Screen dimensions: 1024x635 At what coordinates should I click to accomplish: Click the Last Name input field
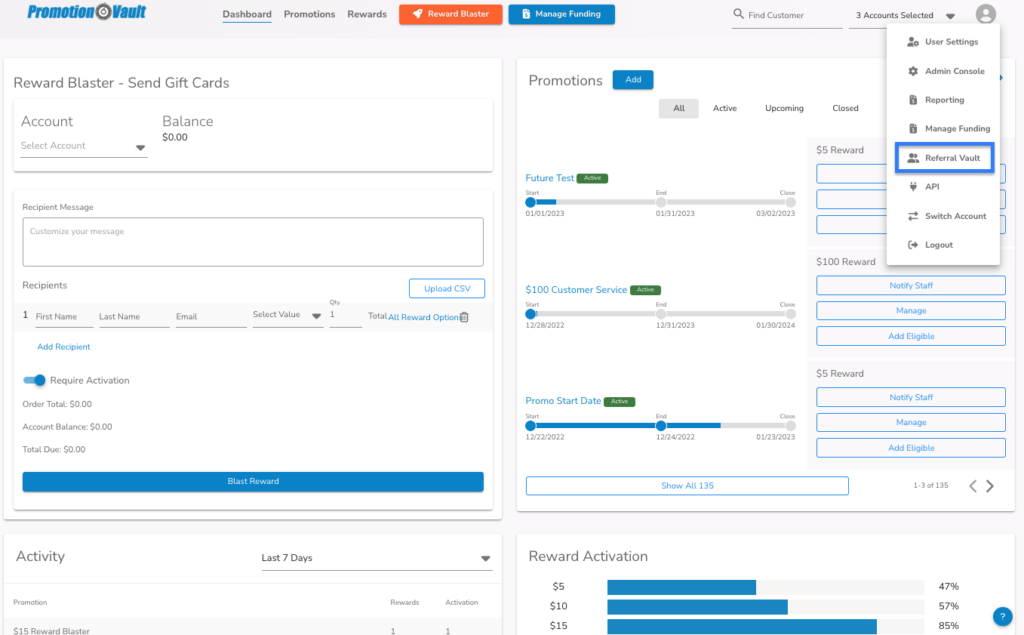click(134, 317)
